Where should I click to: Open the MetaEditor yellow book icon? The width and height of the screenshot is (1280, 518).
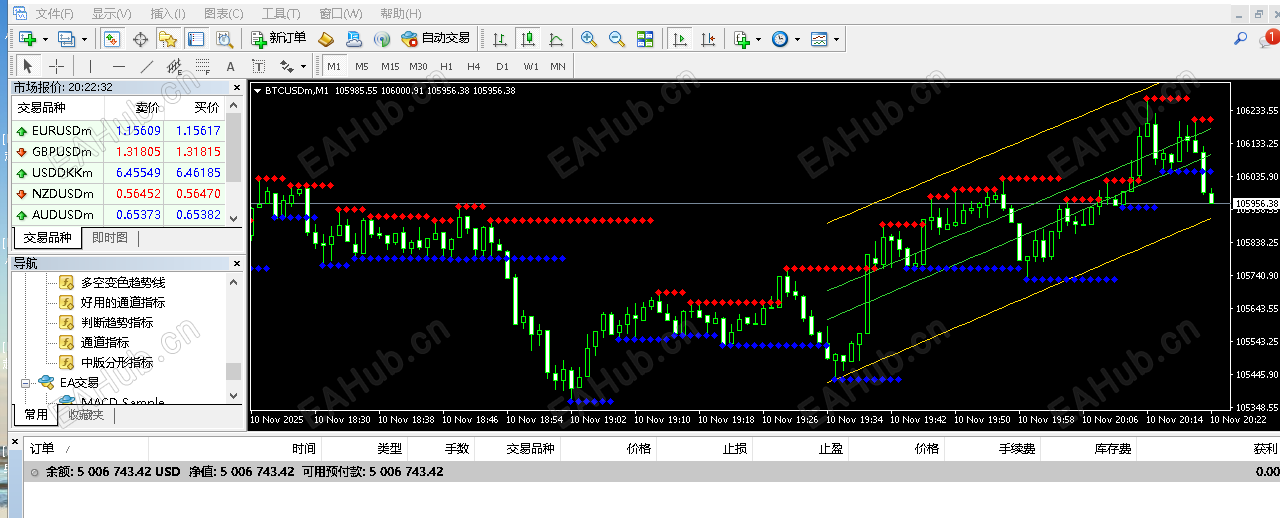326,39
